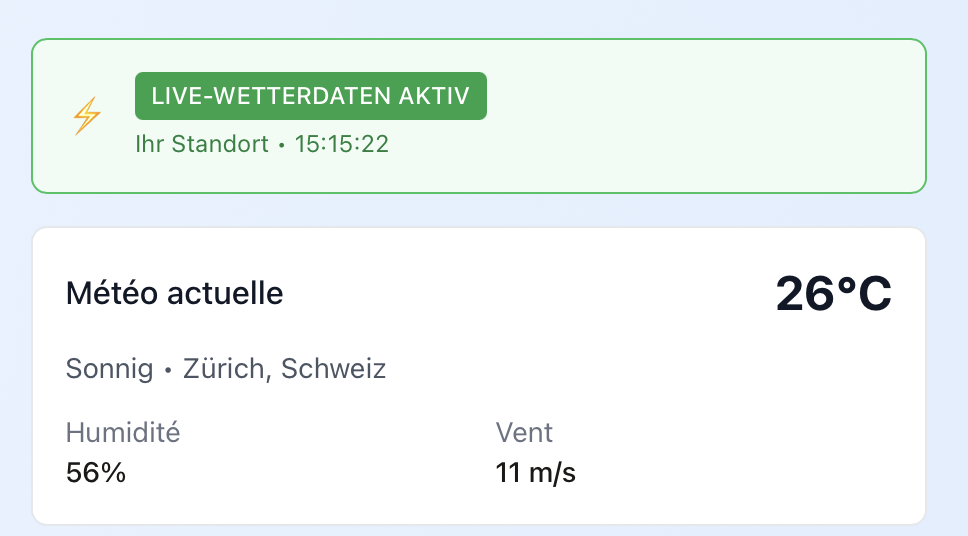Click the word AKTIV in the green badge
This screenshot has height=536, width=968.
[434, 96]
